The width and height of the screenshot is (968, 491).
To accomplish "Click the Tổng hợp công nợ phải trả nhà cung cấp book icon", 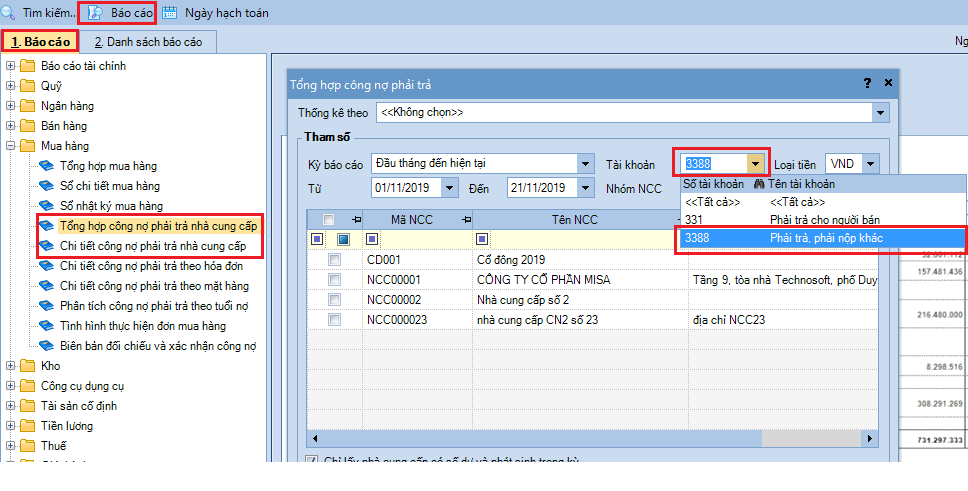I will point(47,225).
